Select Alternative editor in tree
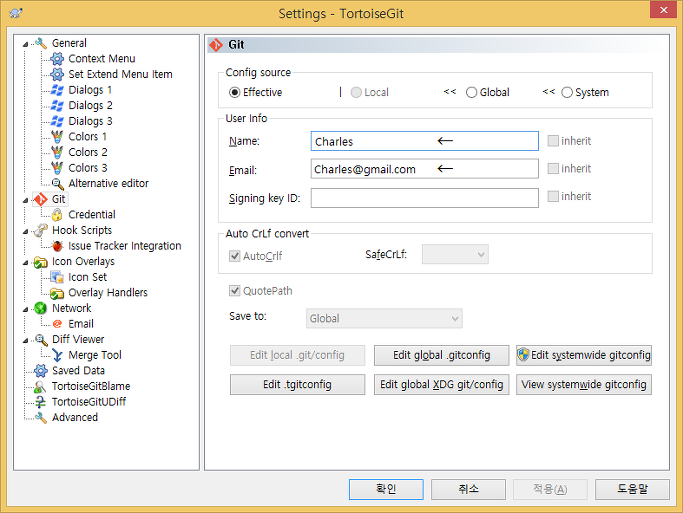Image resolution: width=683 pixels, height=513 pixels. click(x=108, y=183)
